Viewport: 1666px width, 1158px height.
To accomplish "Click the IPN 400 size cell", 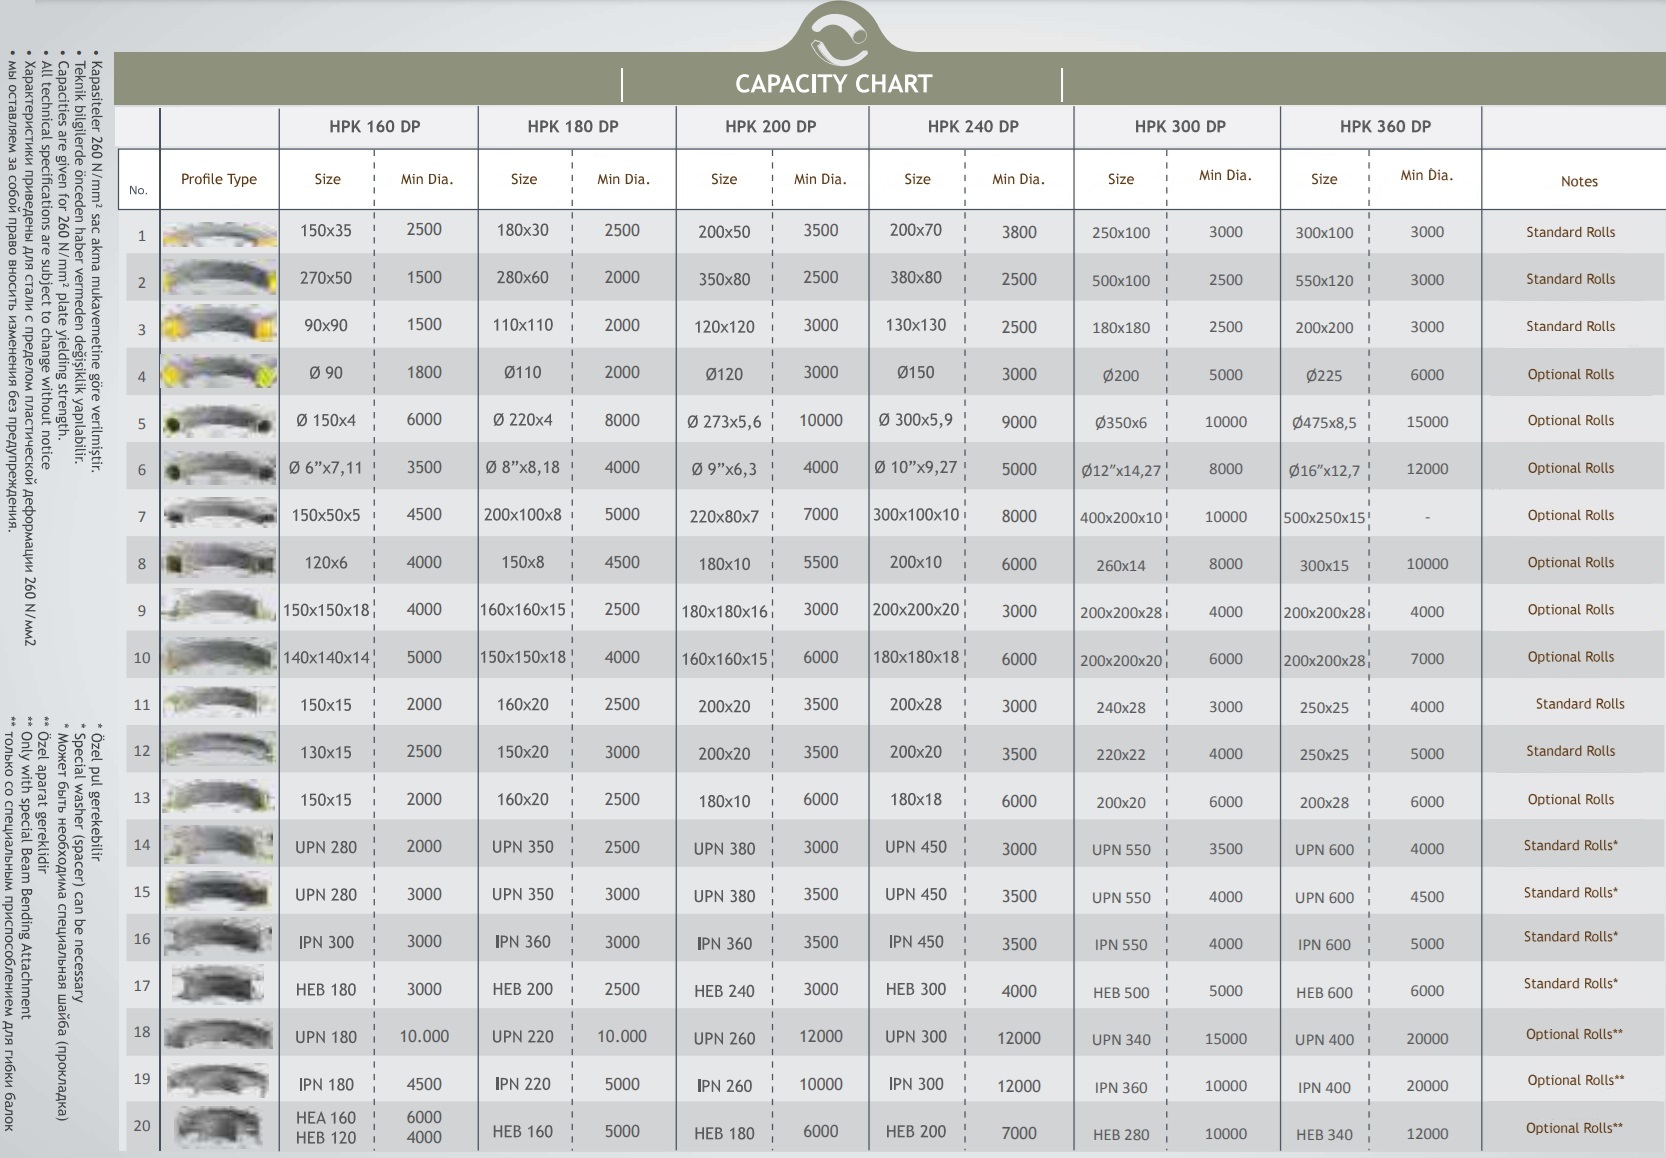I will click(1324, 1088).
